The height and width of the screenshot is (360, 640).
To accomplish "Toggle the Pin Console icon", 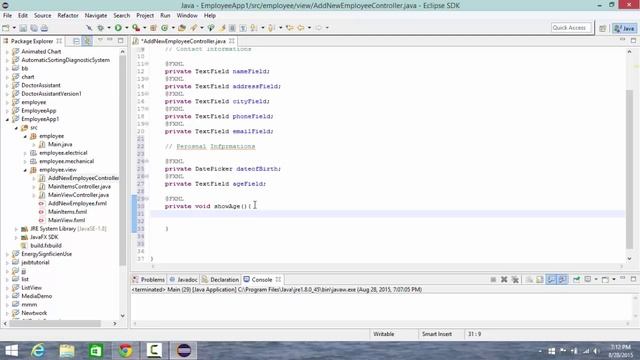I will point(576,280).
